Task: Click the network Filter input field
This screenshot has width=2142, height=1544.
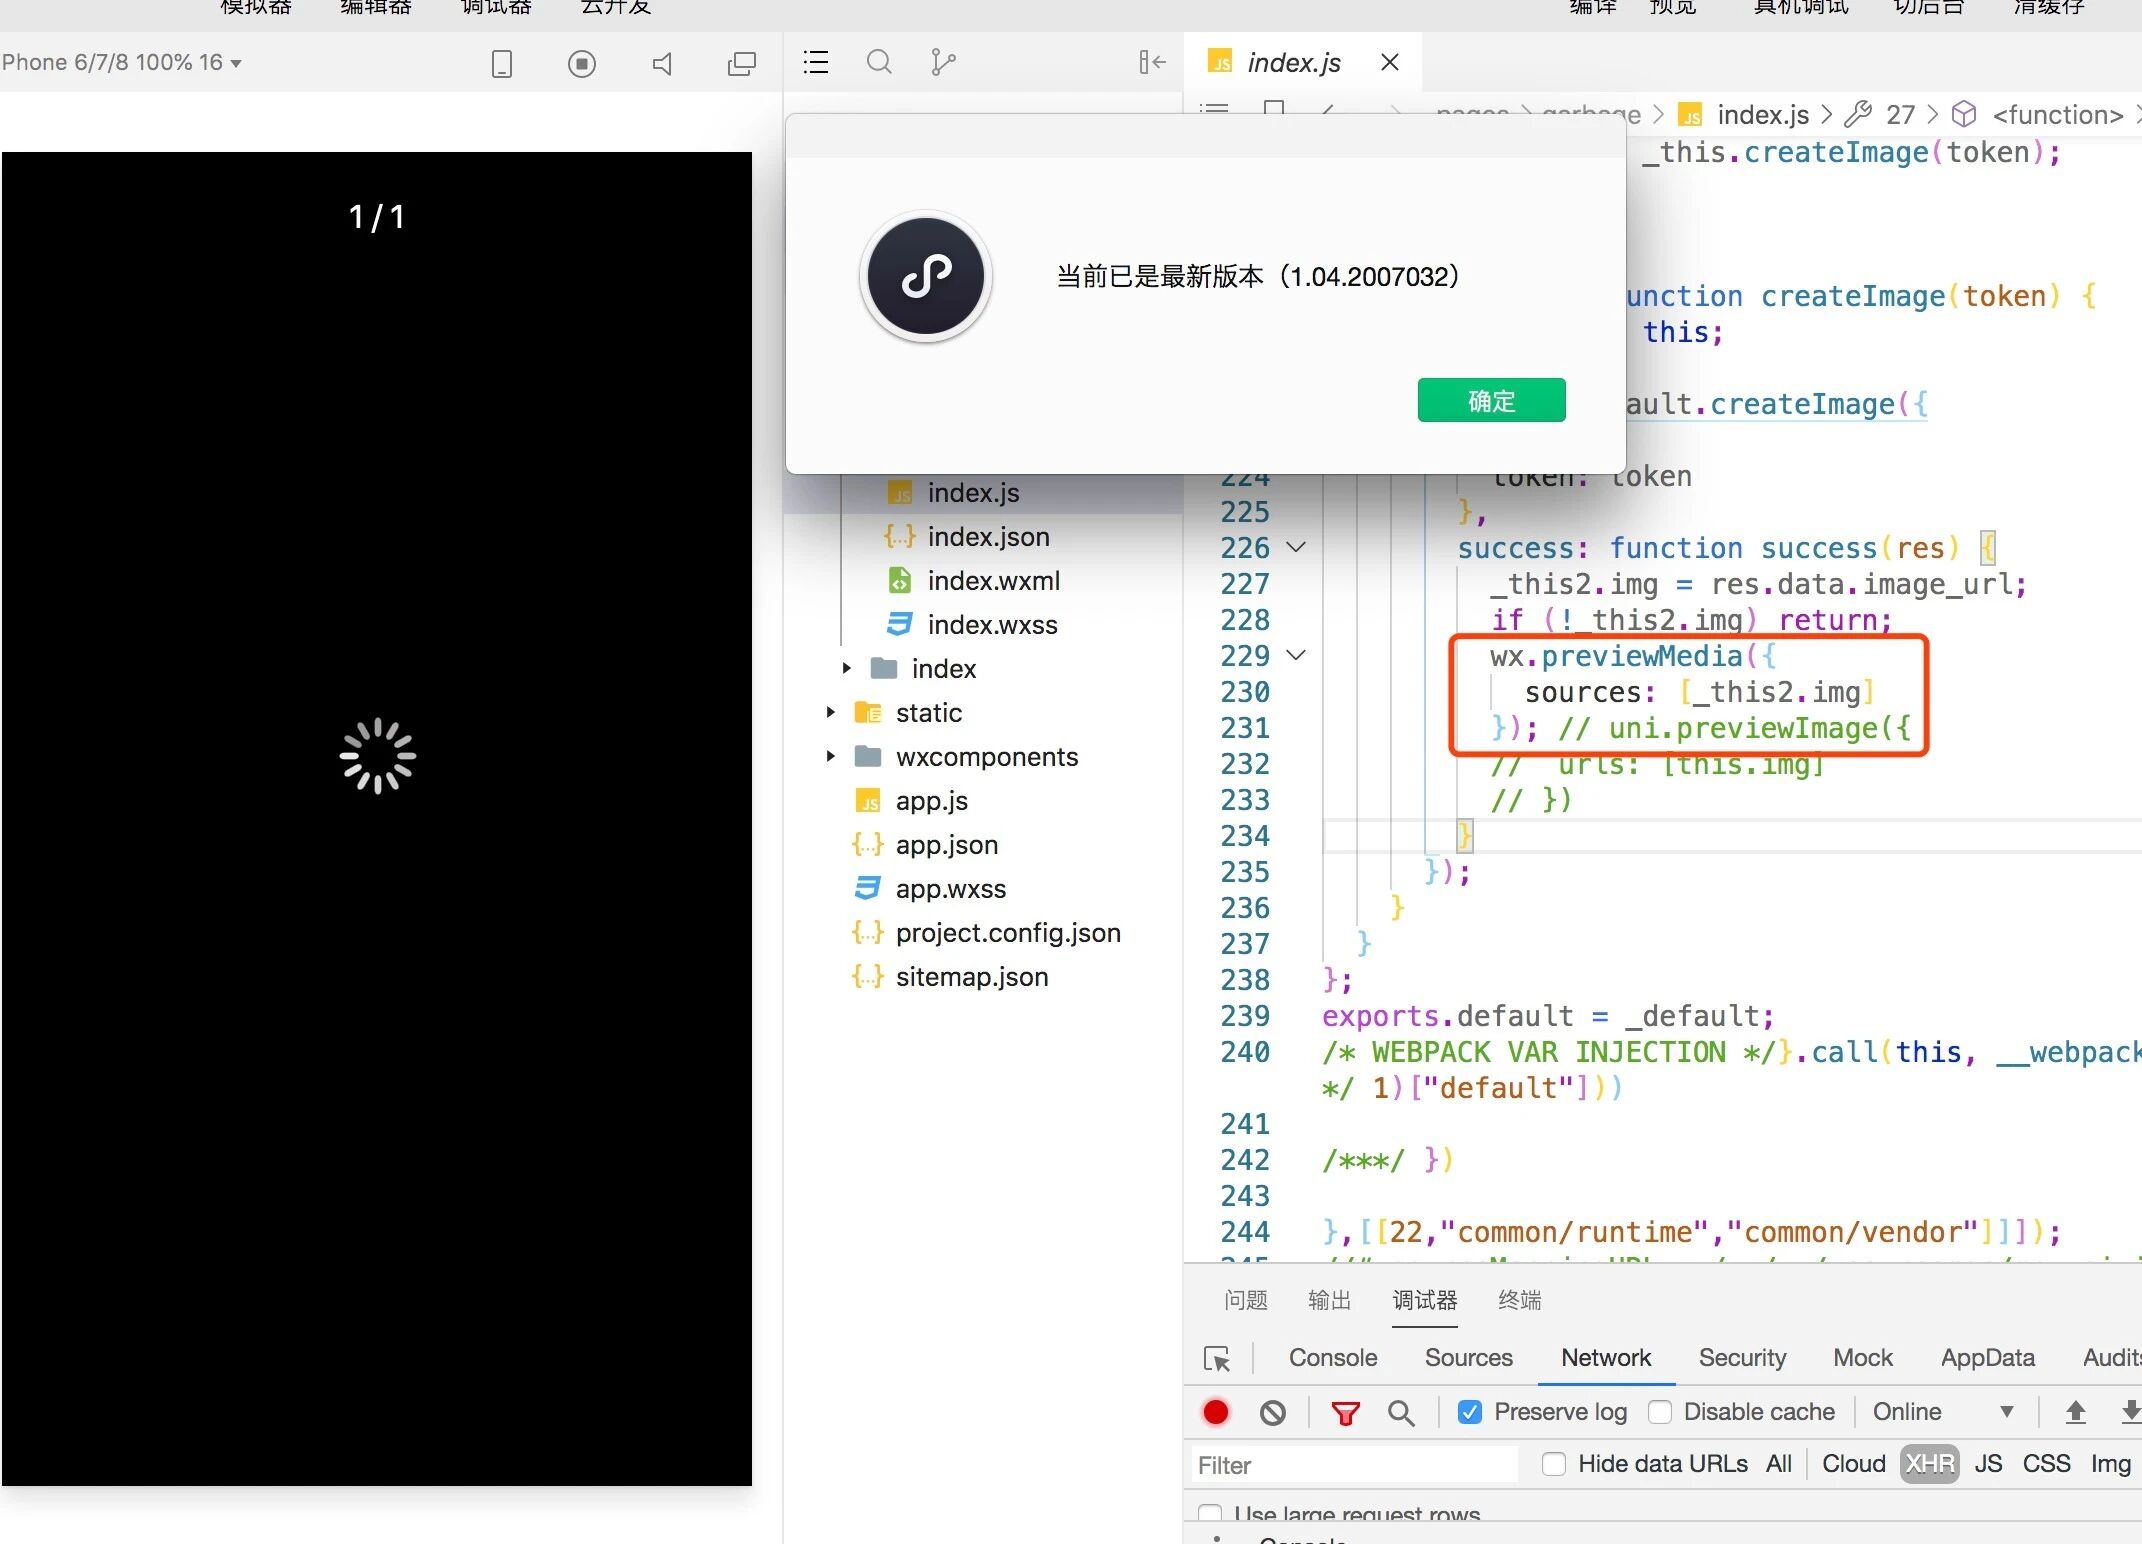Action: pyautogui.click(x=1355, y=1465)
